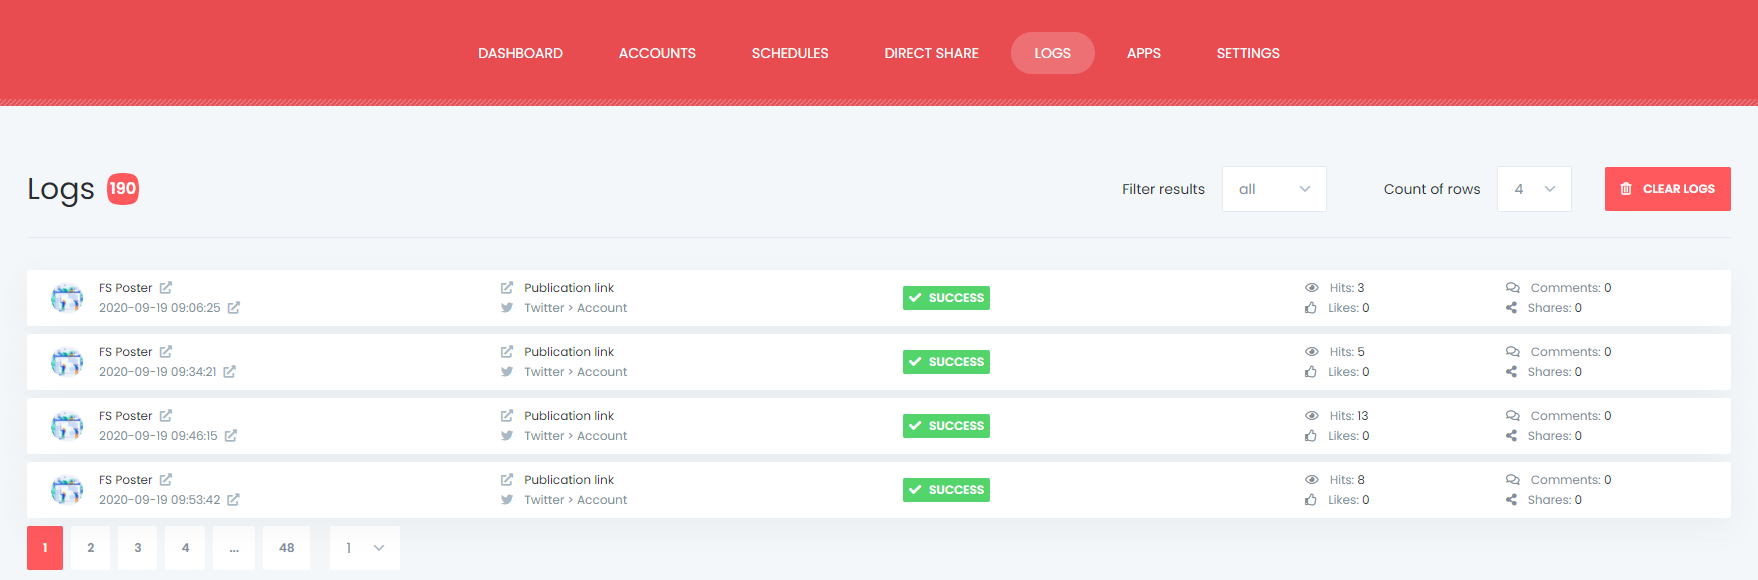Click the 190 logs count badge
The width and height of the screenshot is (1758, 580).
123,189
